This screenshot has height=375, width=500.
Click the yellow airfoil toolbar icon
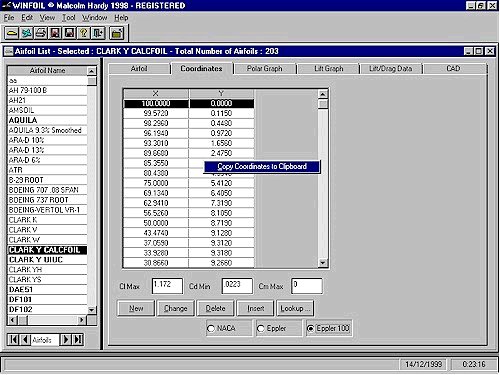(x=12, y=33)
